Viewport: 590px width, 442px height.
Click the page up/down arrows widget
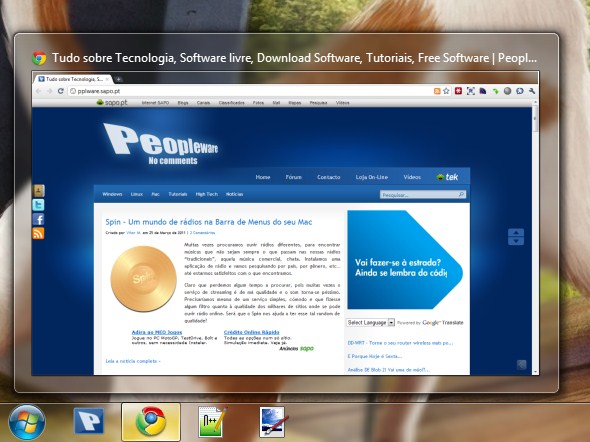(516, 237)
